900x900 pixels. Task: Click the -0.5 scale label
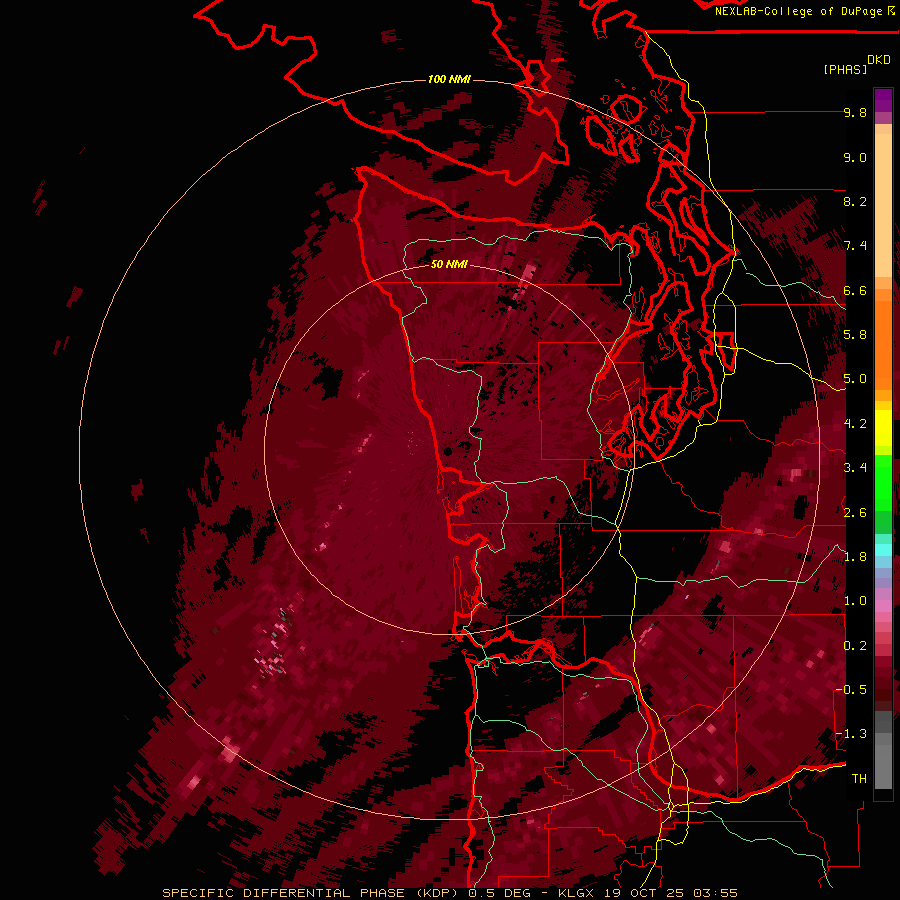(852, 690)
